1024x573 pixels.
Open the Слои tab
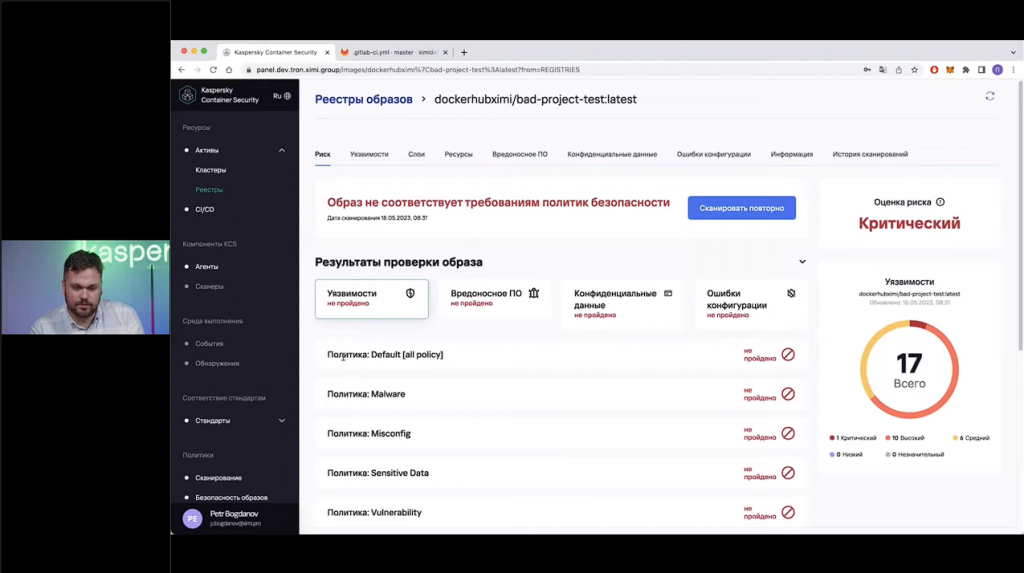417,154
